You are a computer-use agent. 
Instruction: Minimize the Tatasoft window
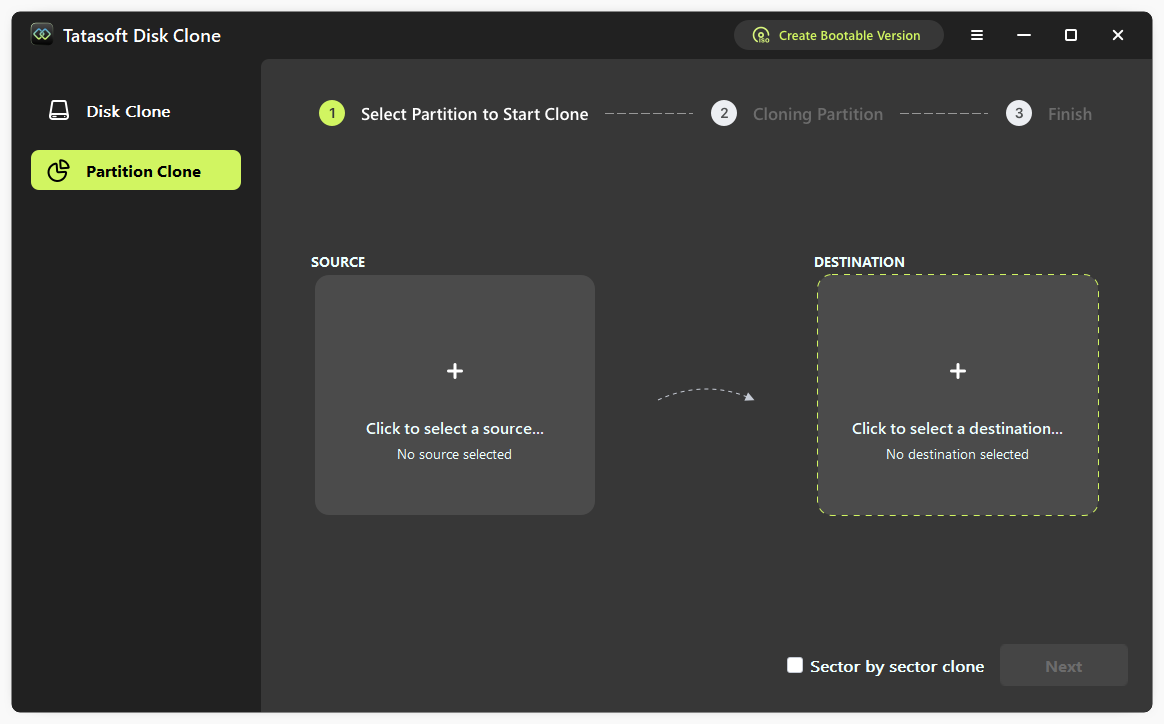1024,35
